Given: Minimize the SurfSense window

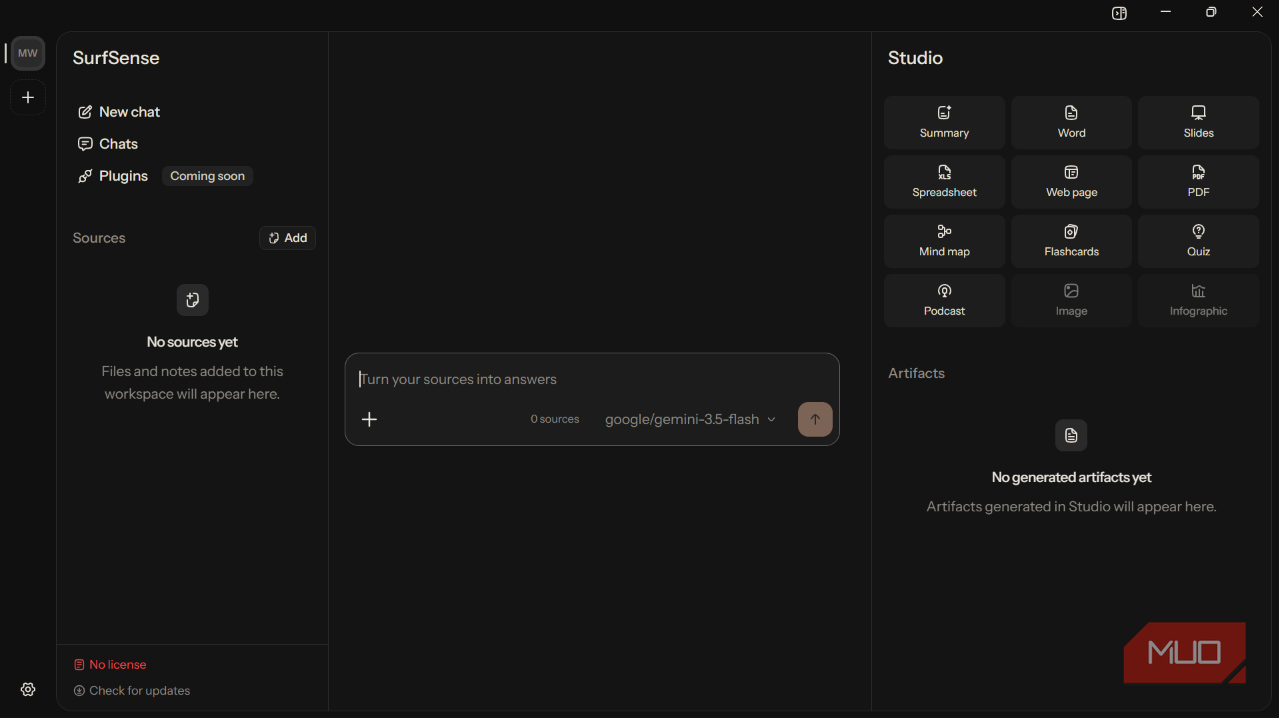Looking at the screenshot, I should click(1165, 12).
